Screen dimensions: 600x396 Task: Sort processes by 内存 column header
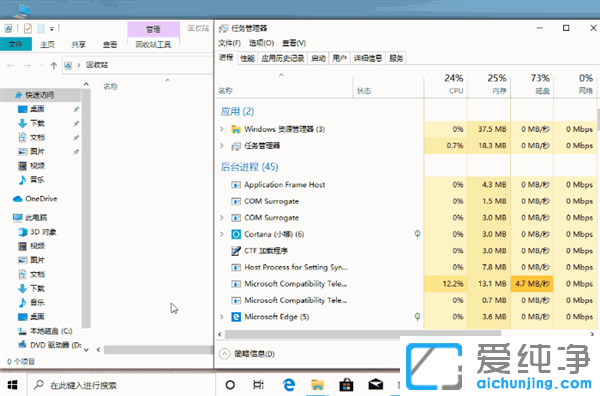(489, 84)
